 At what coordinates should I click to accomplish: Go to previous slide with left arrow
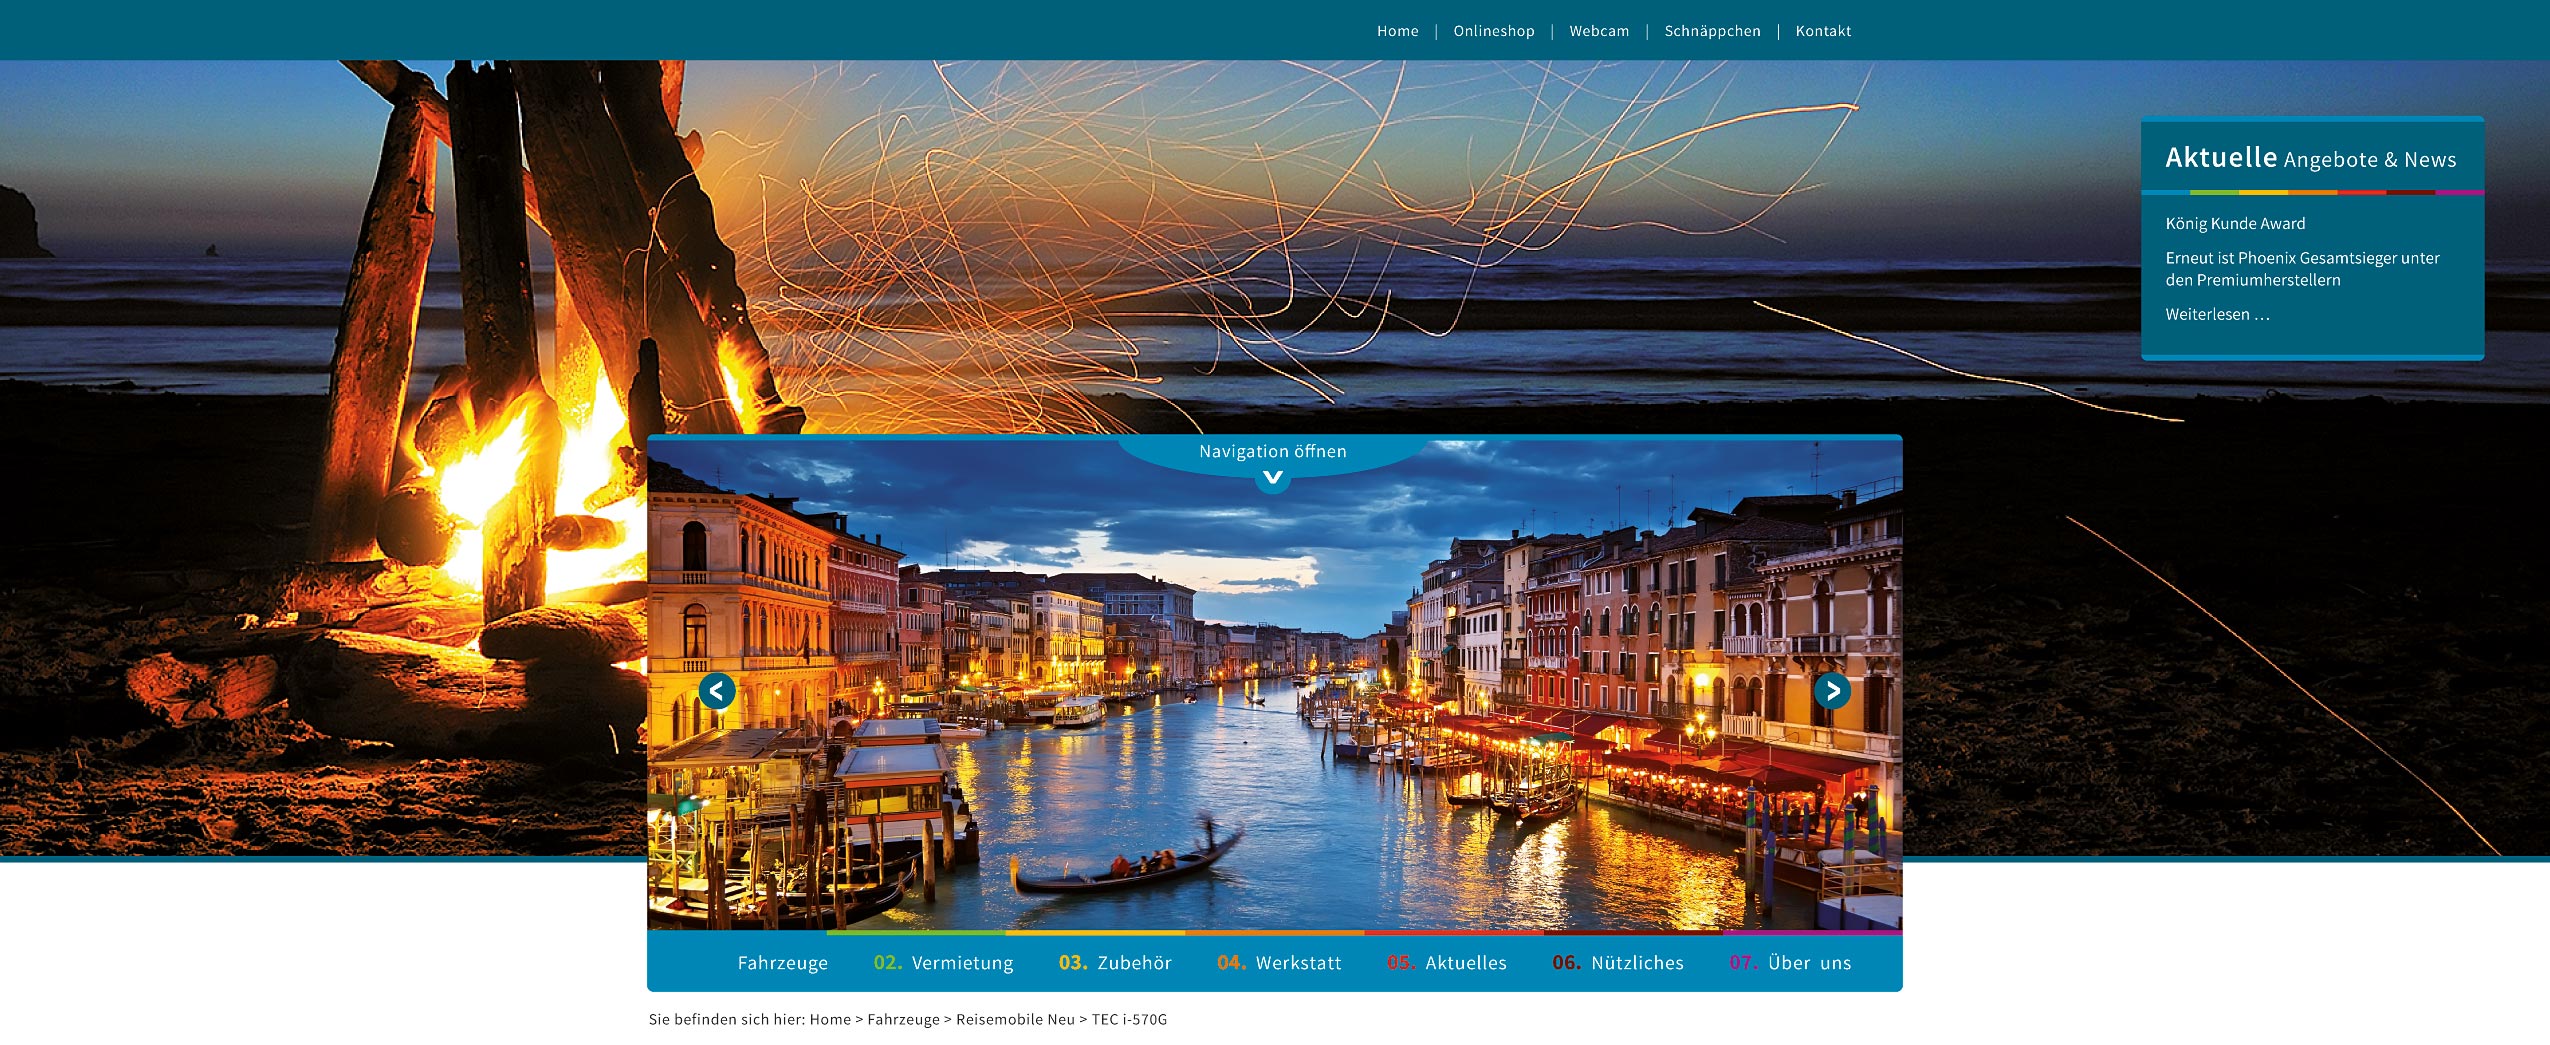click(x=716, y=691)
